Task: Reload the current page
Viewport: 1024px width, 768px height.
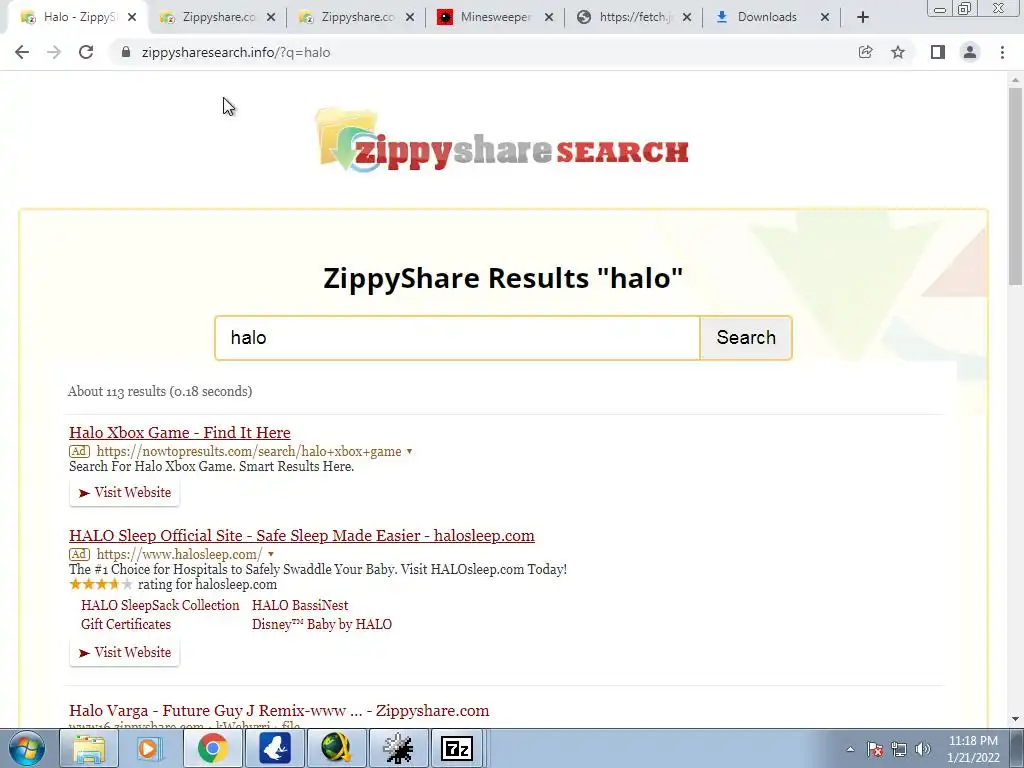Action: [86, 52]
